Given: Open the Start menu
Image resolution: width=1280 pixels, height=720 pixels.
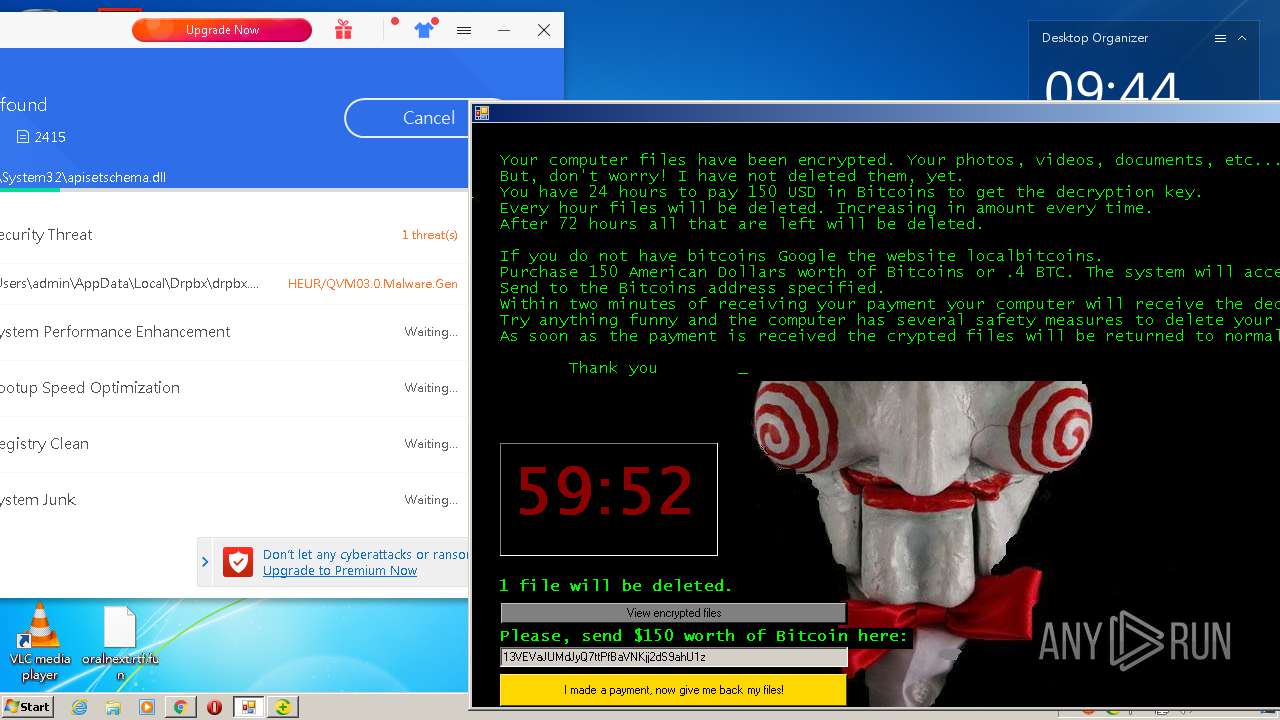Looking at the screenshot, I should [27, 707].
